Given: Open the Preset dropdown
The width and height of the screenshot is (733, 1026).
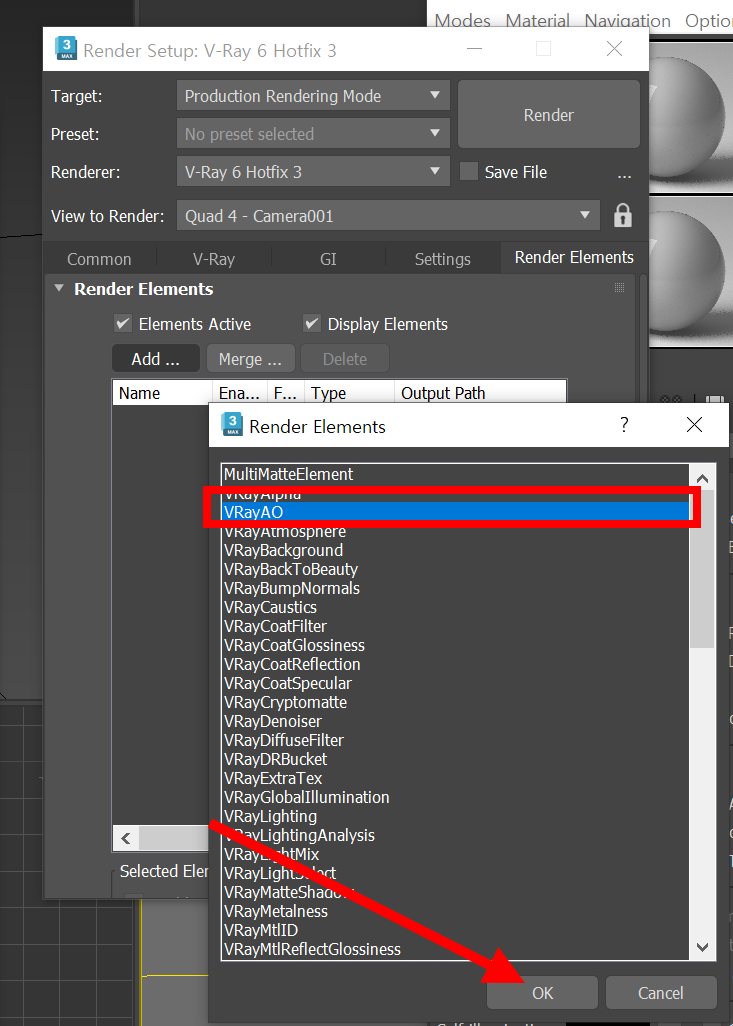Looking at the screenshot, I should (x=313, y=133).
